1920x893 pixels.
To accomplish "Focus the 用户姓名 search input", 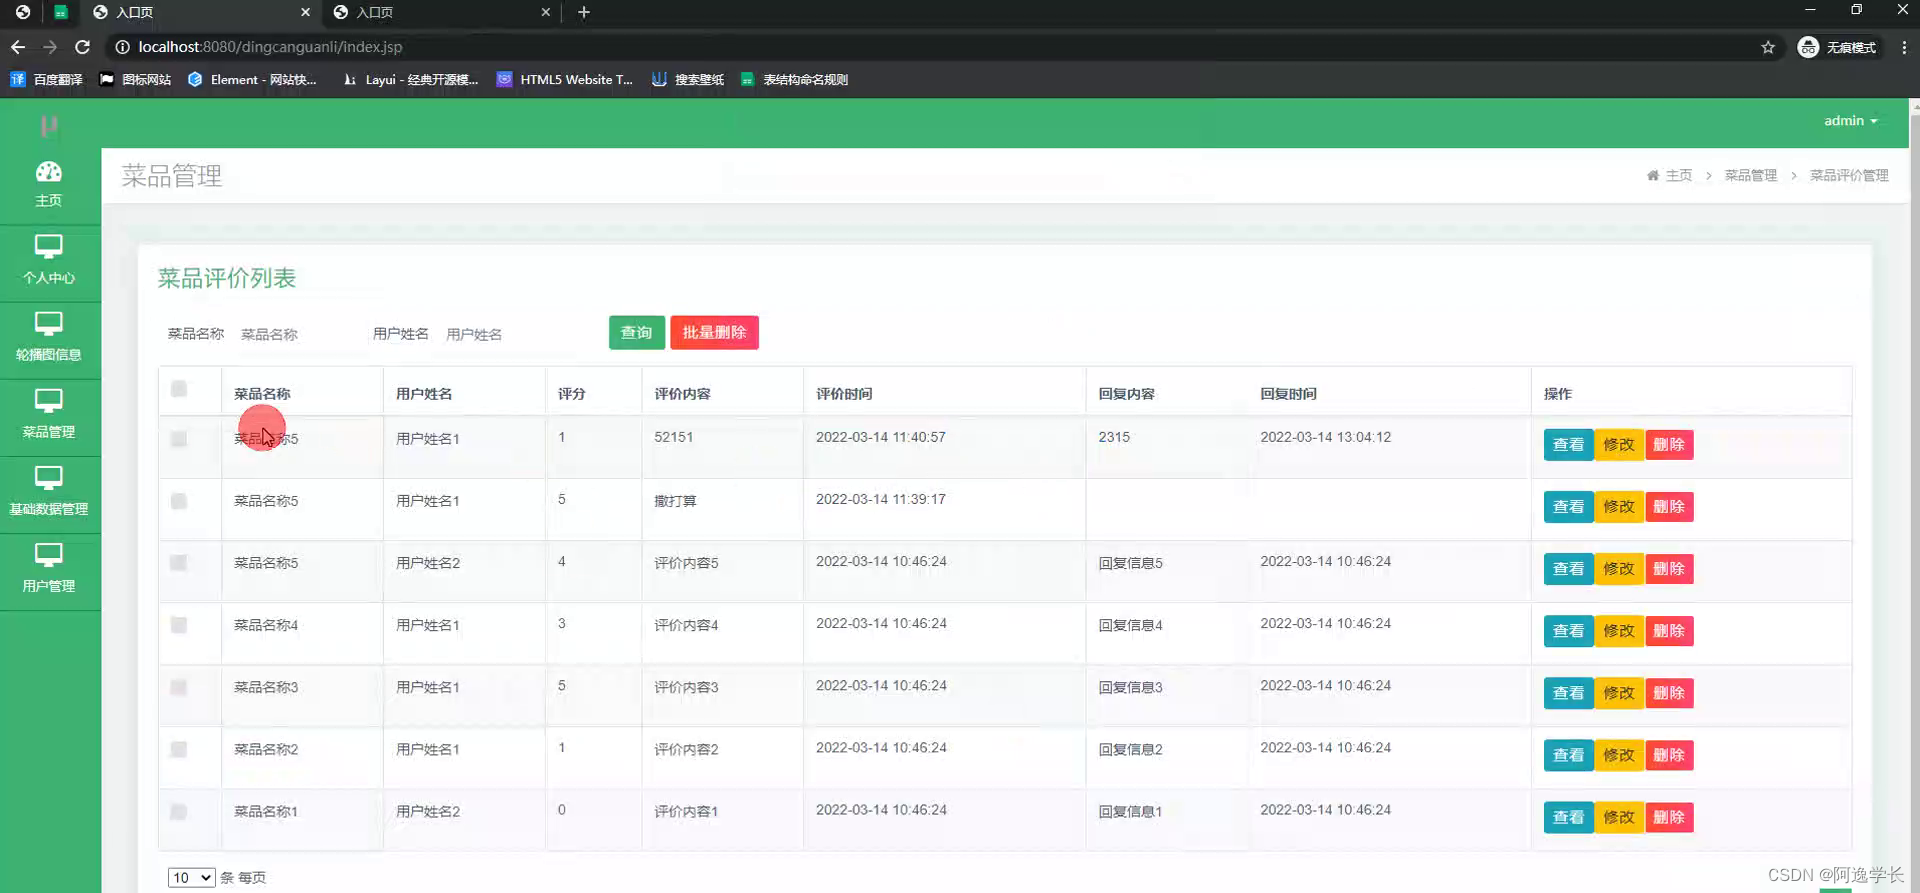I will click(x=501, y=334).
